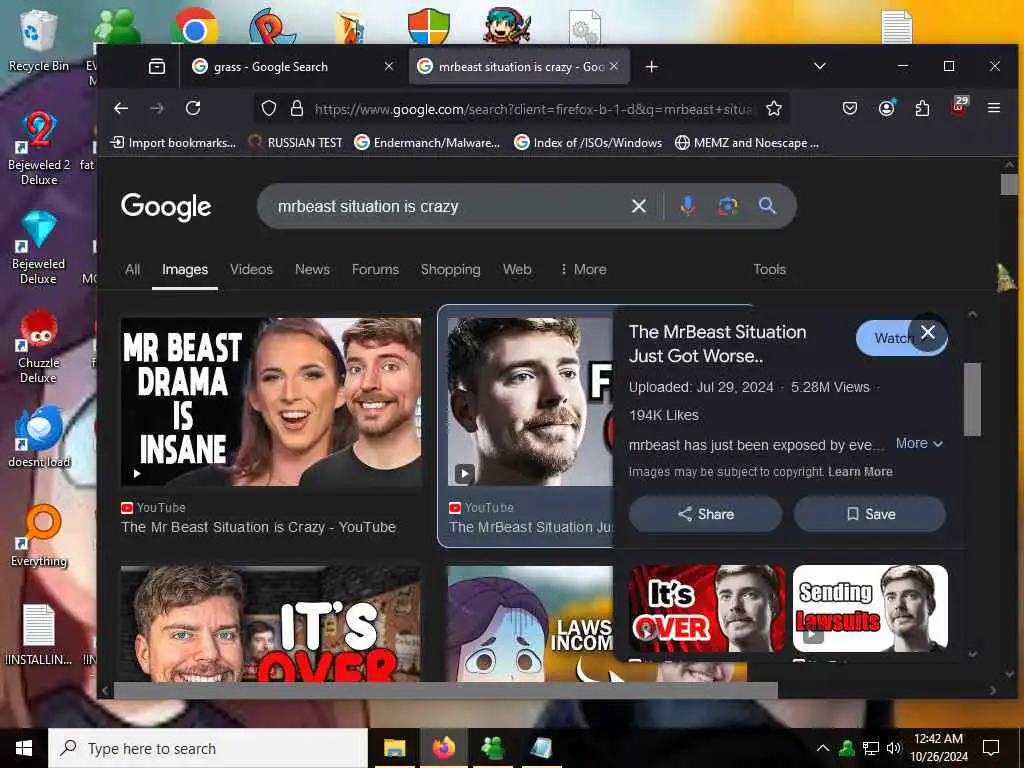Open the Tools search options
The width and height of the screenshot is (1024, 768).
[x=769, y=269]
